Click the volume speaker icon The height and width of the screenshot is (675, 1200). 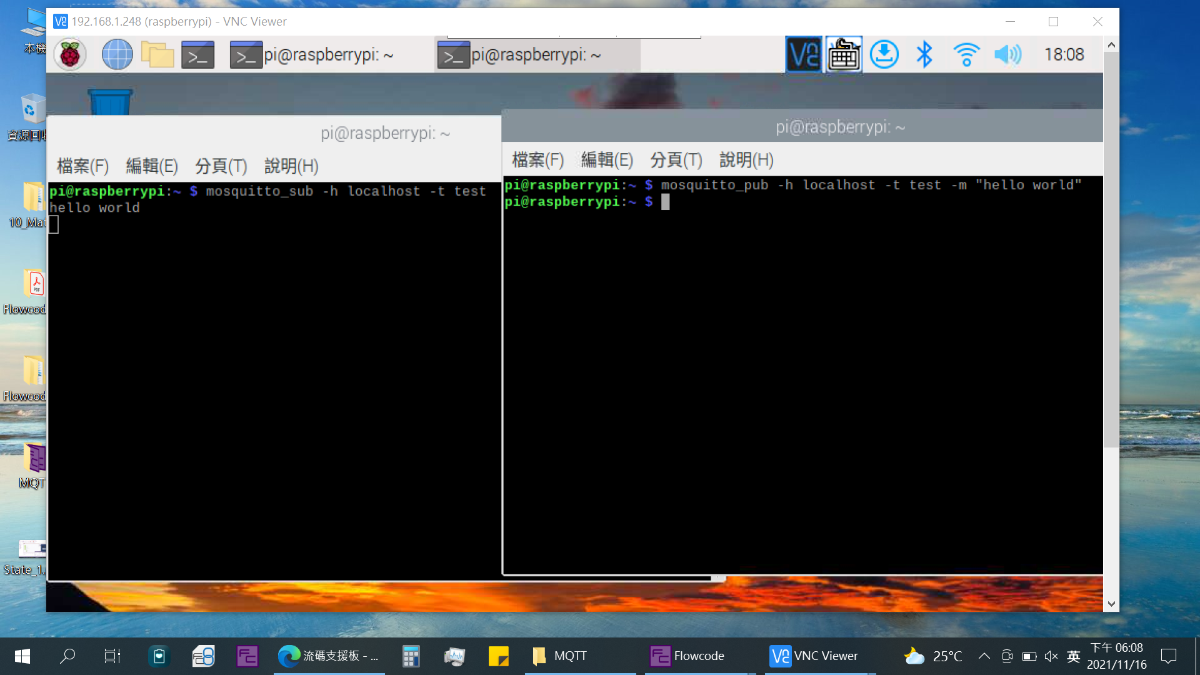click(1007, 55)
